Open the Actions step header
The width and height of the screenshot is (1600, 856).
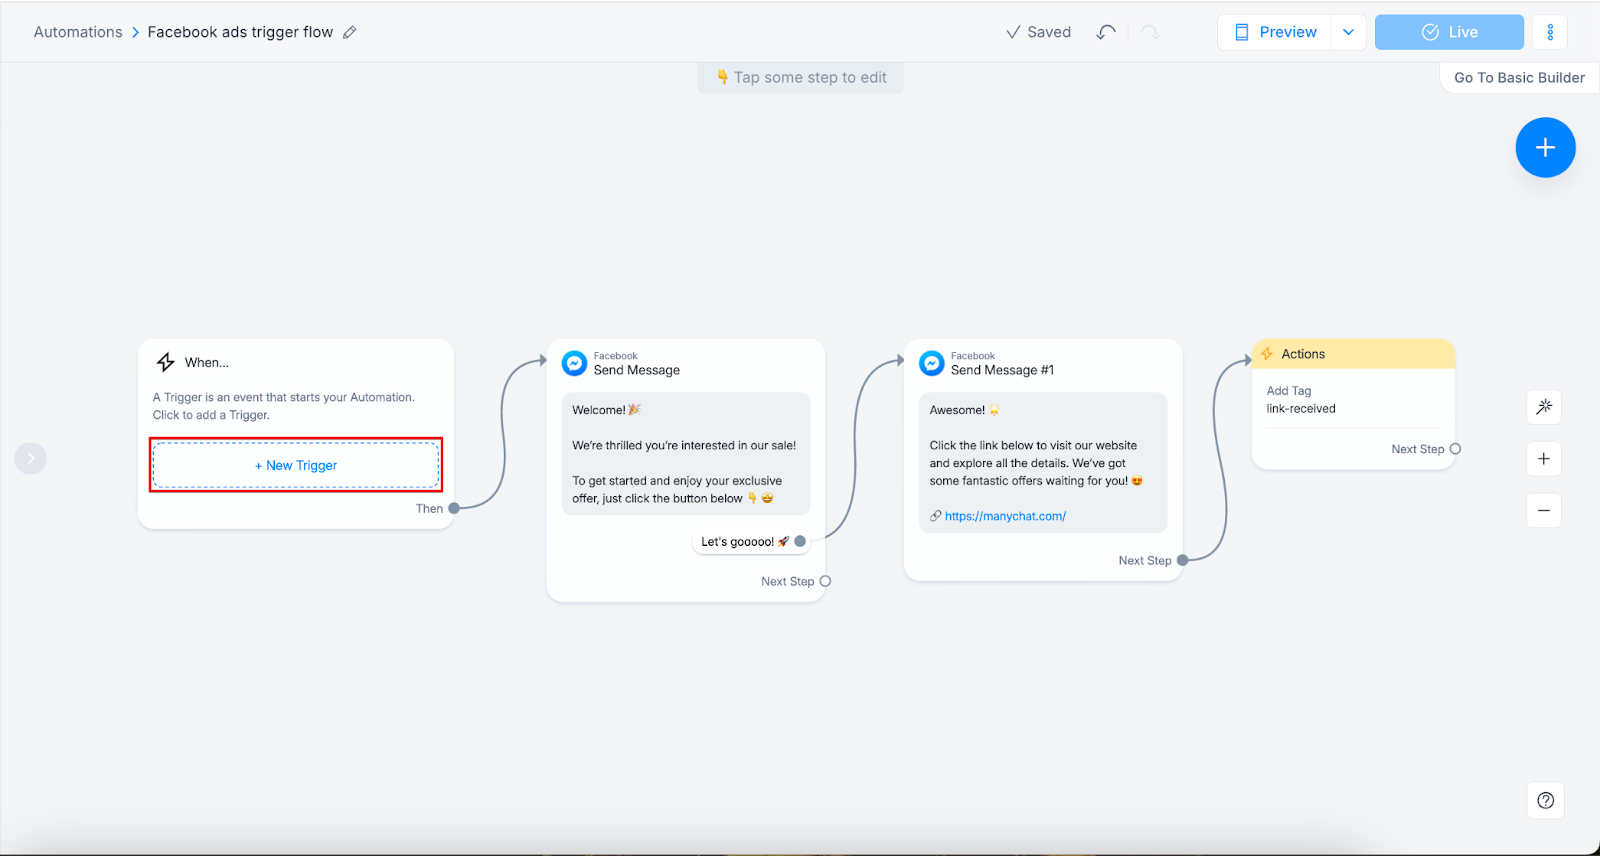1354,354
